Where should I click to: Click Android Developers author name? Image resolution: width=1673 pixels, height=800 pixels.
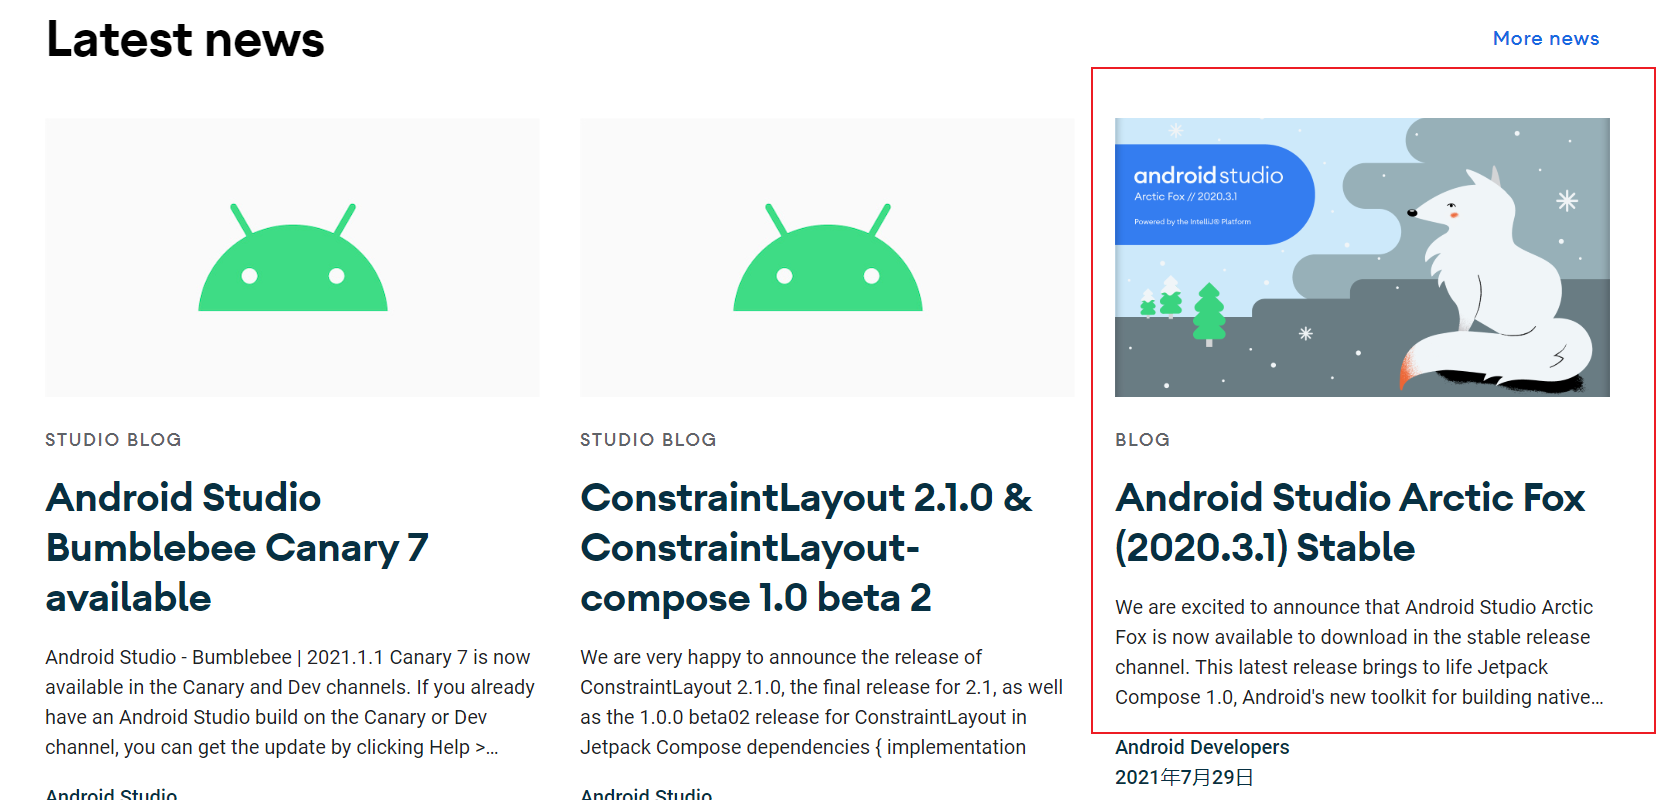1202,747
